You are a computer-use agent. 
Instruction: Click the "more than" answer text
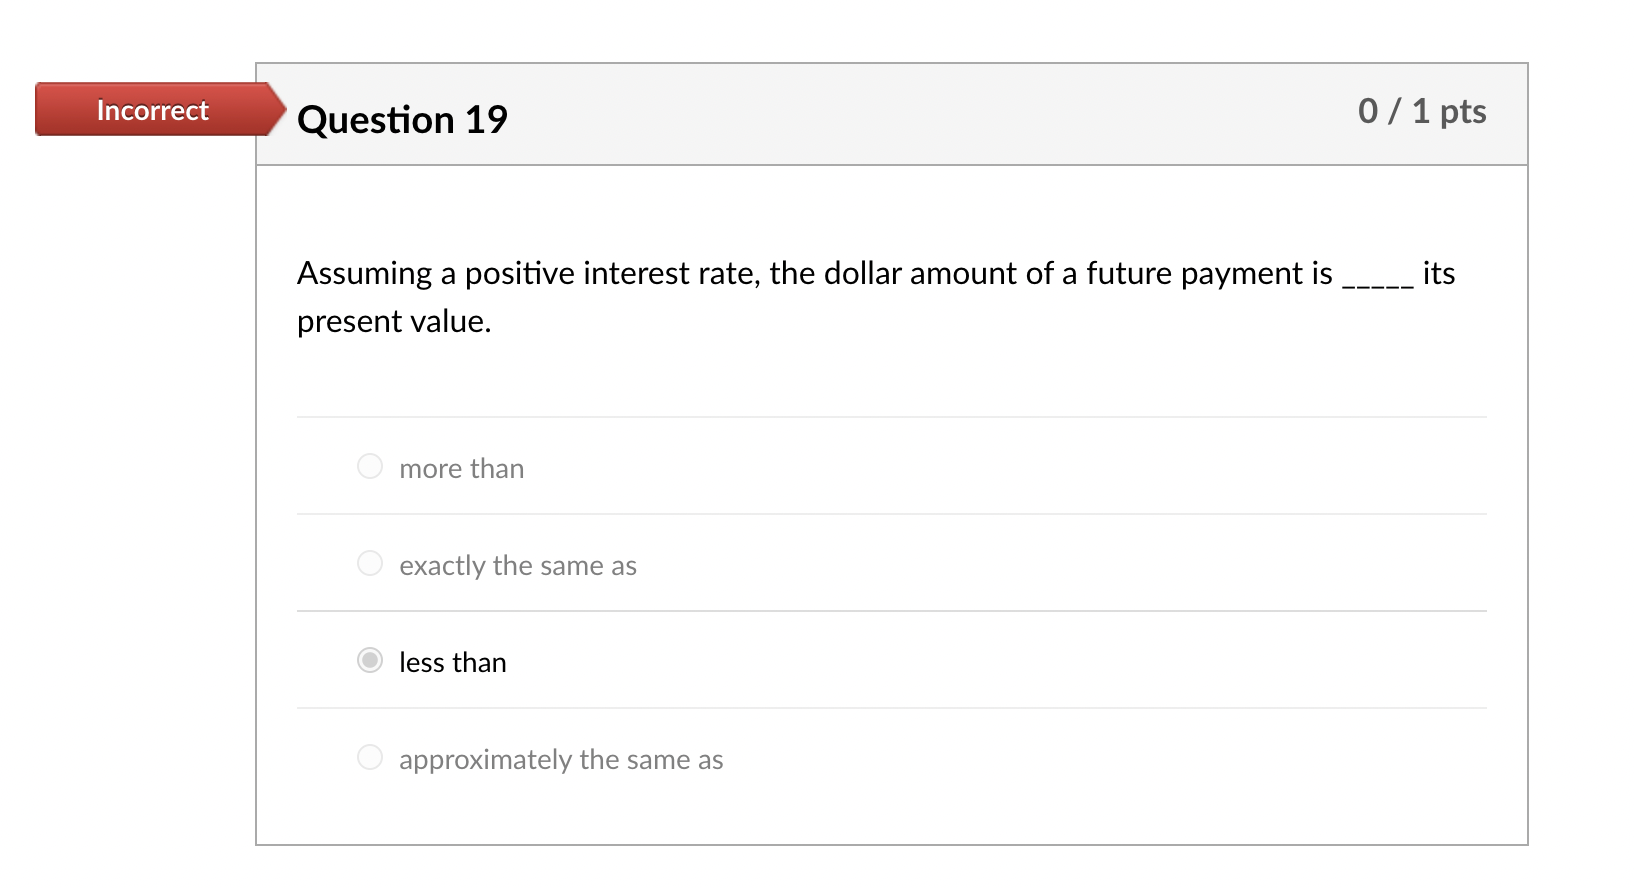pyautogui.click(x=462, y=468)
